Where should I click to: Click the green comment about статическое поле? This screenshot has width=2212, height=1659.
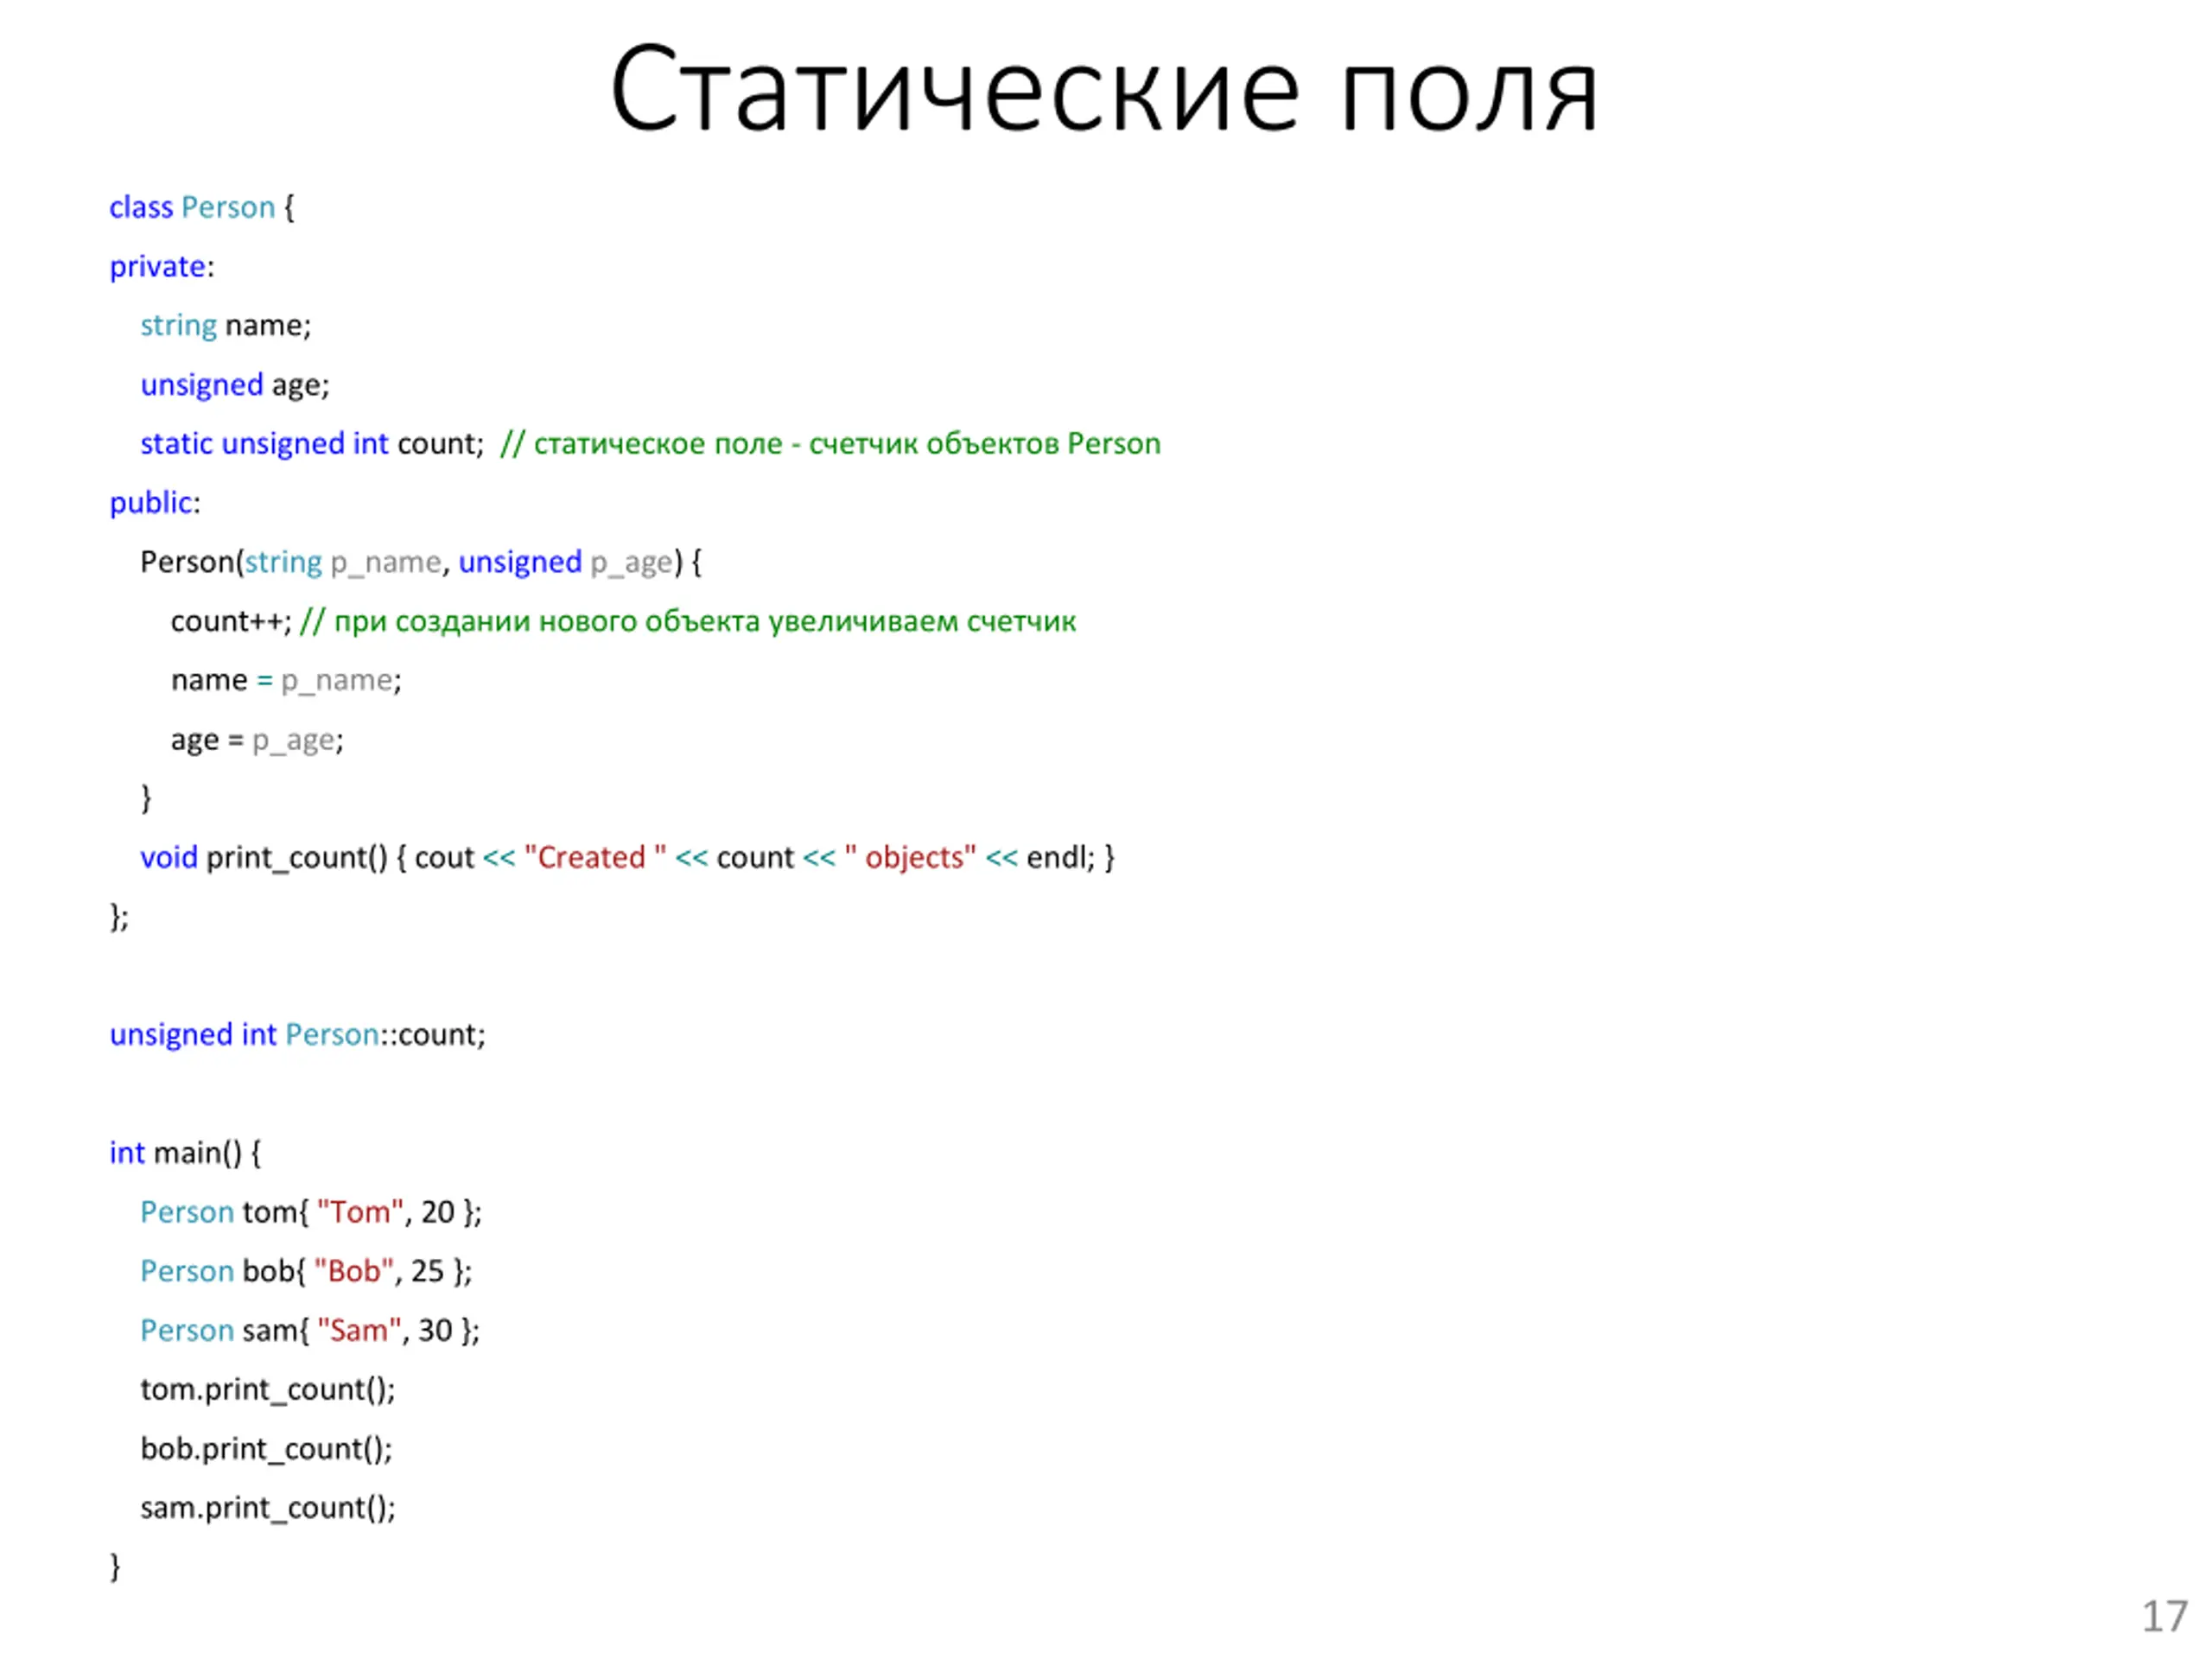point(830,443)
